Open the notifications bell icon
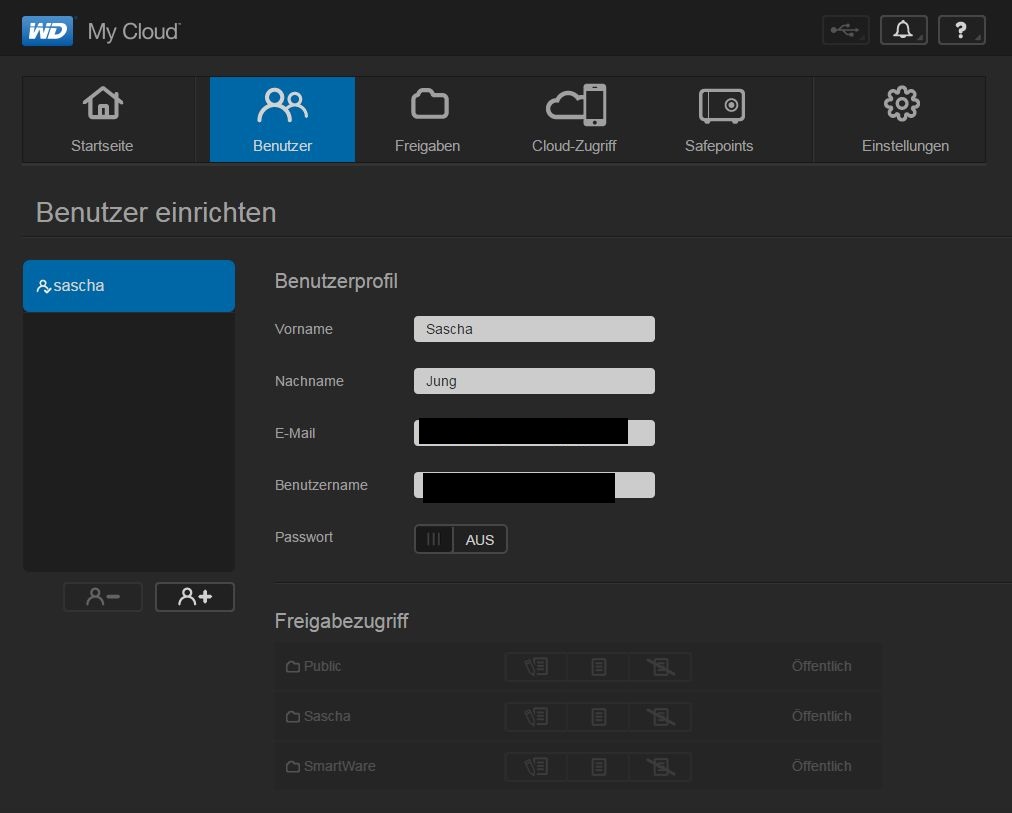1012x813 pixels. click(x=904, y=30)
